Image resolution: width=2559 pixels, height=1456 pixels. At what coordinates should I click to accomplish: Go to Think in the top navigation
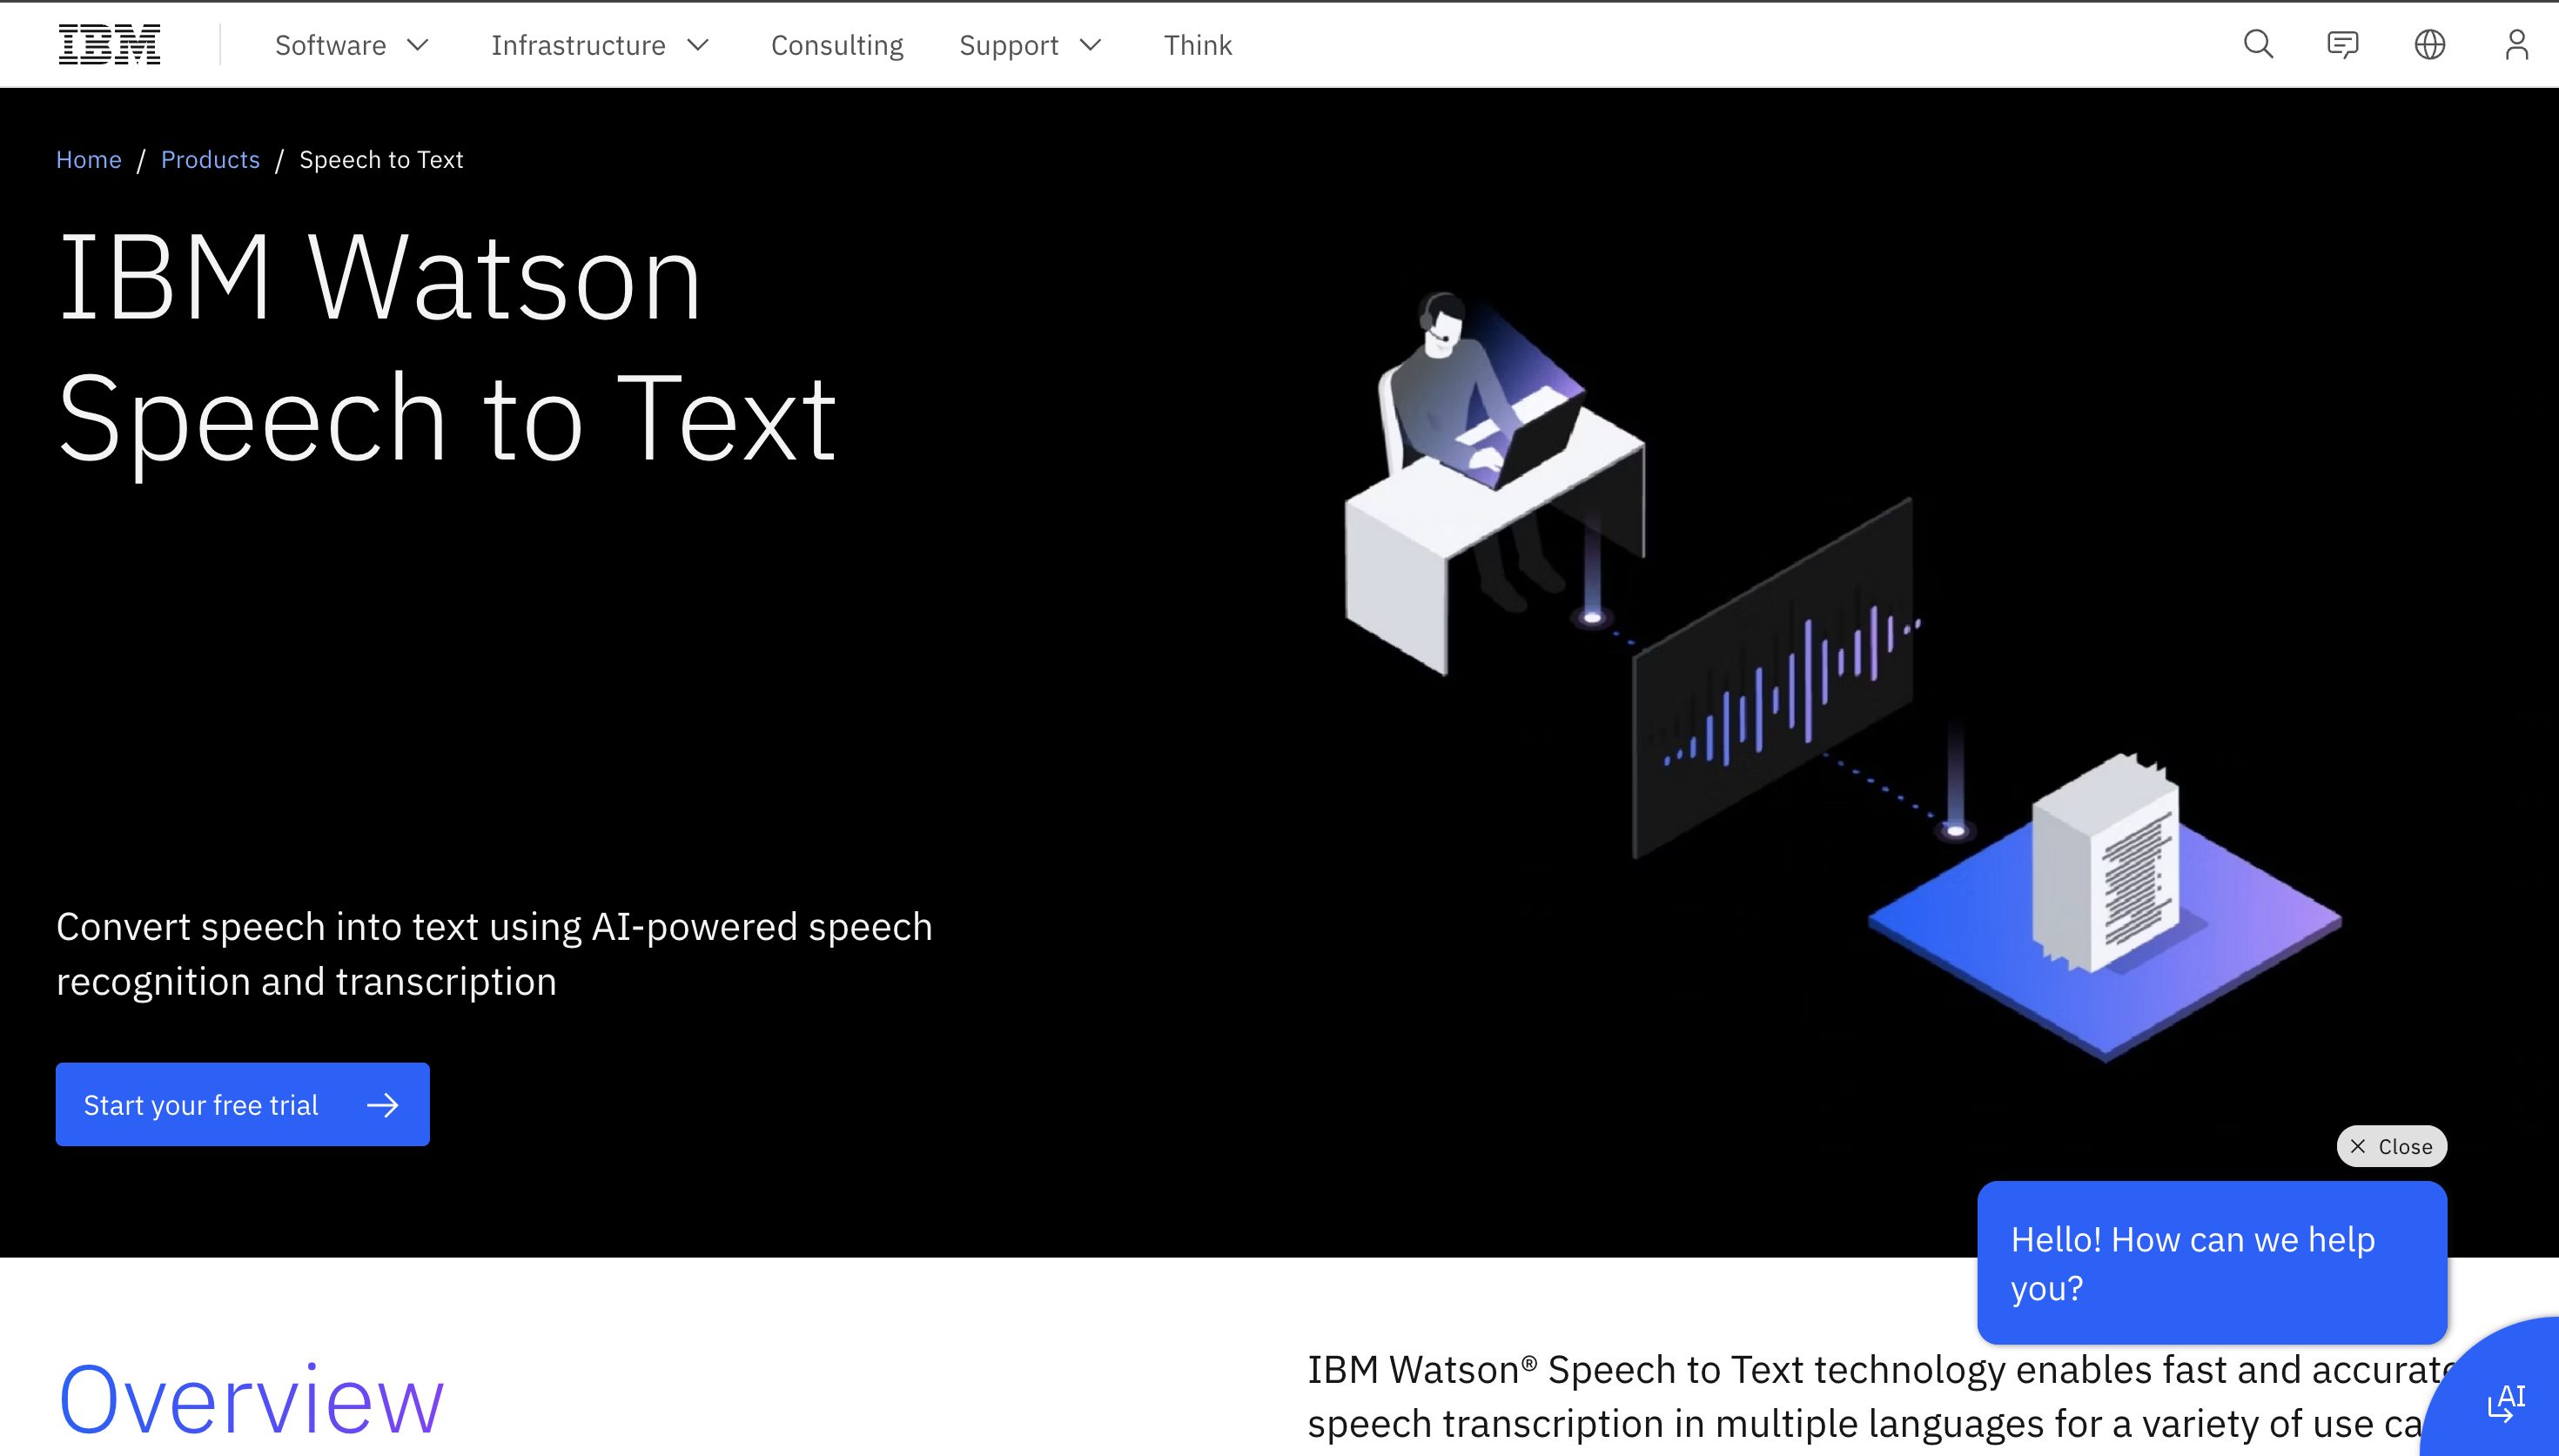tap(1198, 45)
